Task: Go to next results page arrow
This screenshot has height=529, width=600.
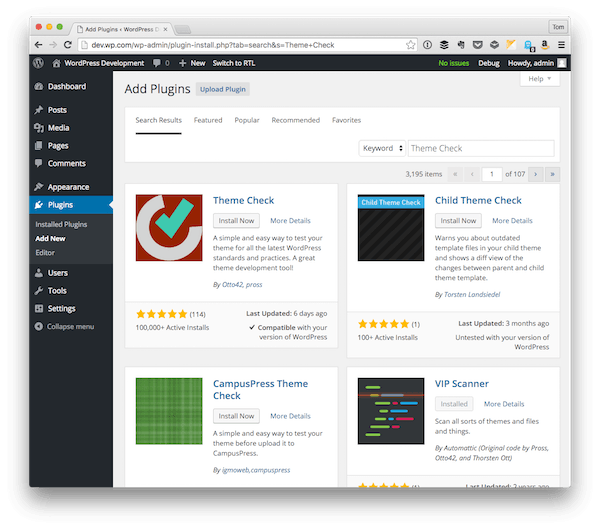Action: (535, 174)
